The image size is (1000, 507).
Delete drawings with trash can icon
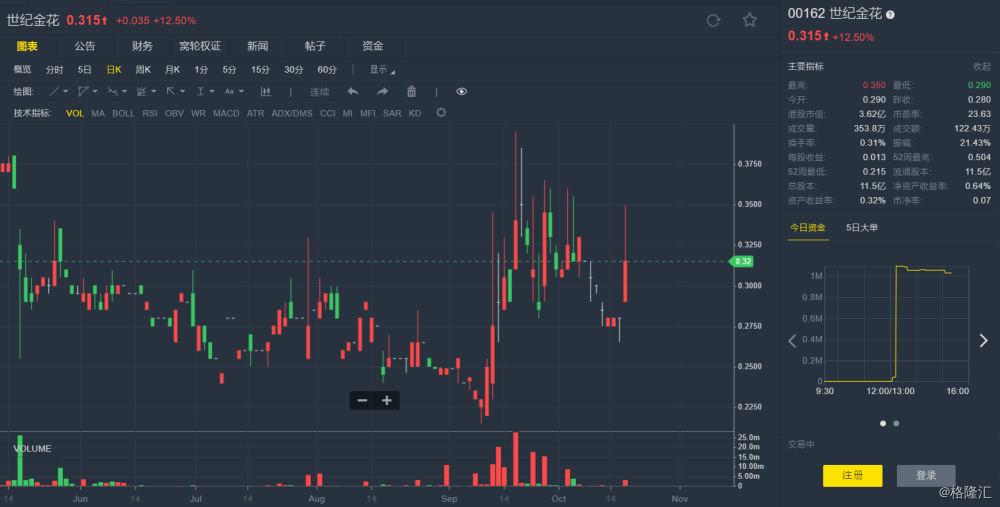[x=411, y=92]
